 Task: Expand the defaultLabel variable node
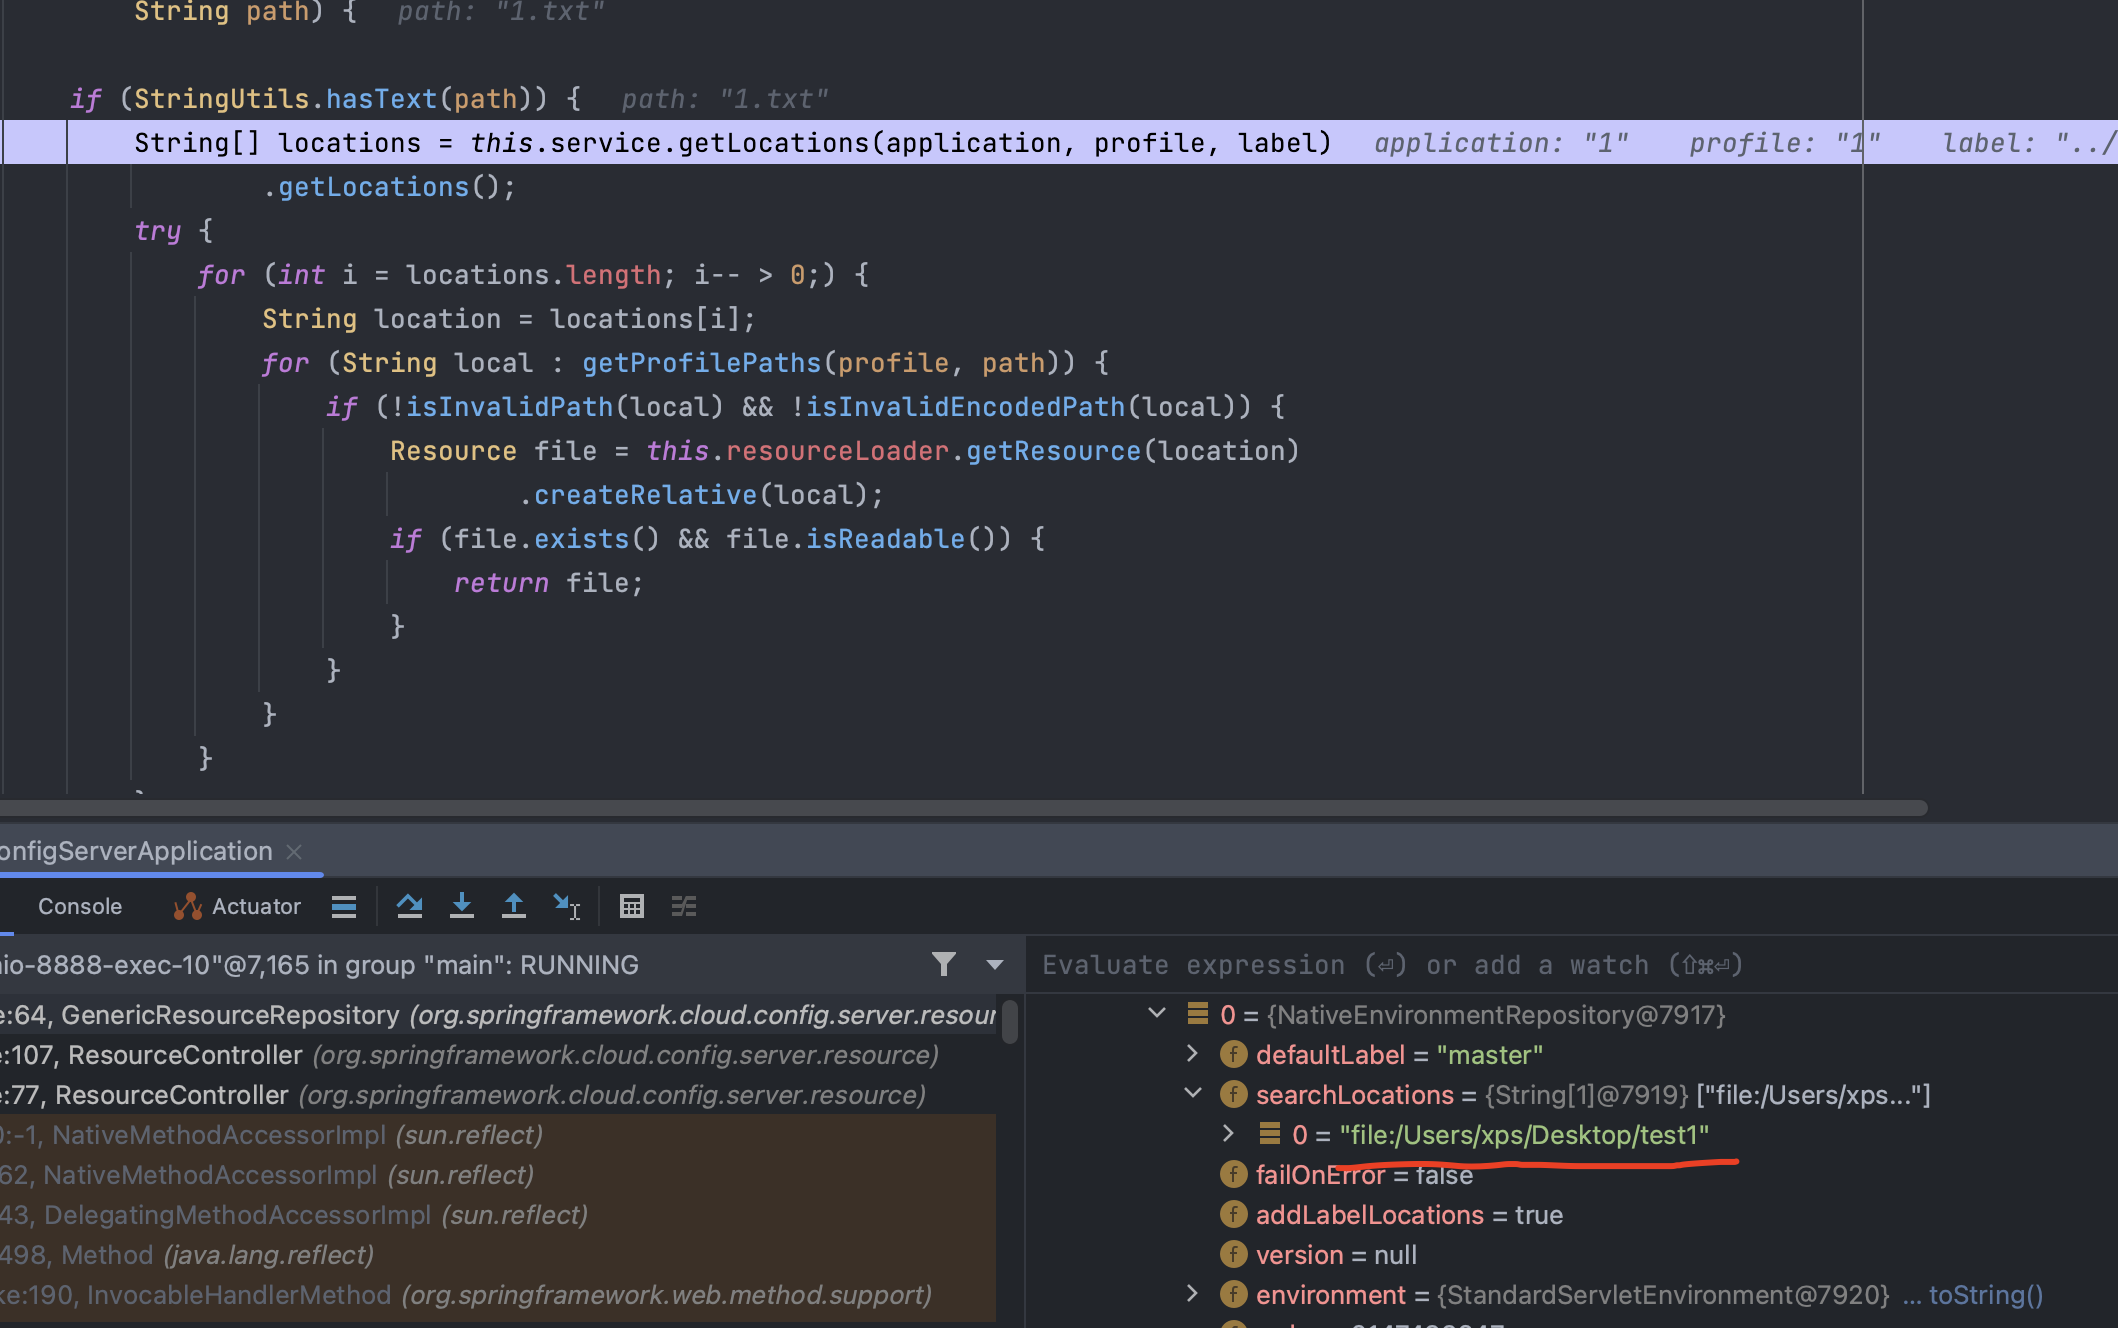(1192, 1054)
